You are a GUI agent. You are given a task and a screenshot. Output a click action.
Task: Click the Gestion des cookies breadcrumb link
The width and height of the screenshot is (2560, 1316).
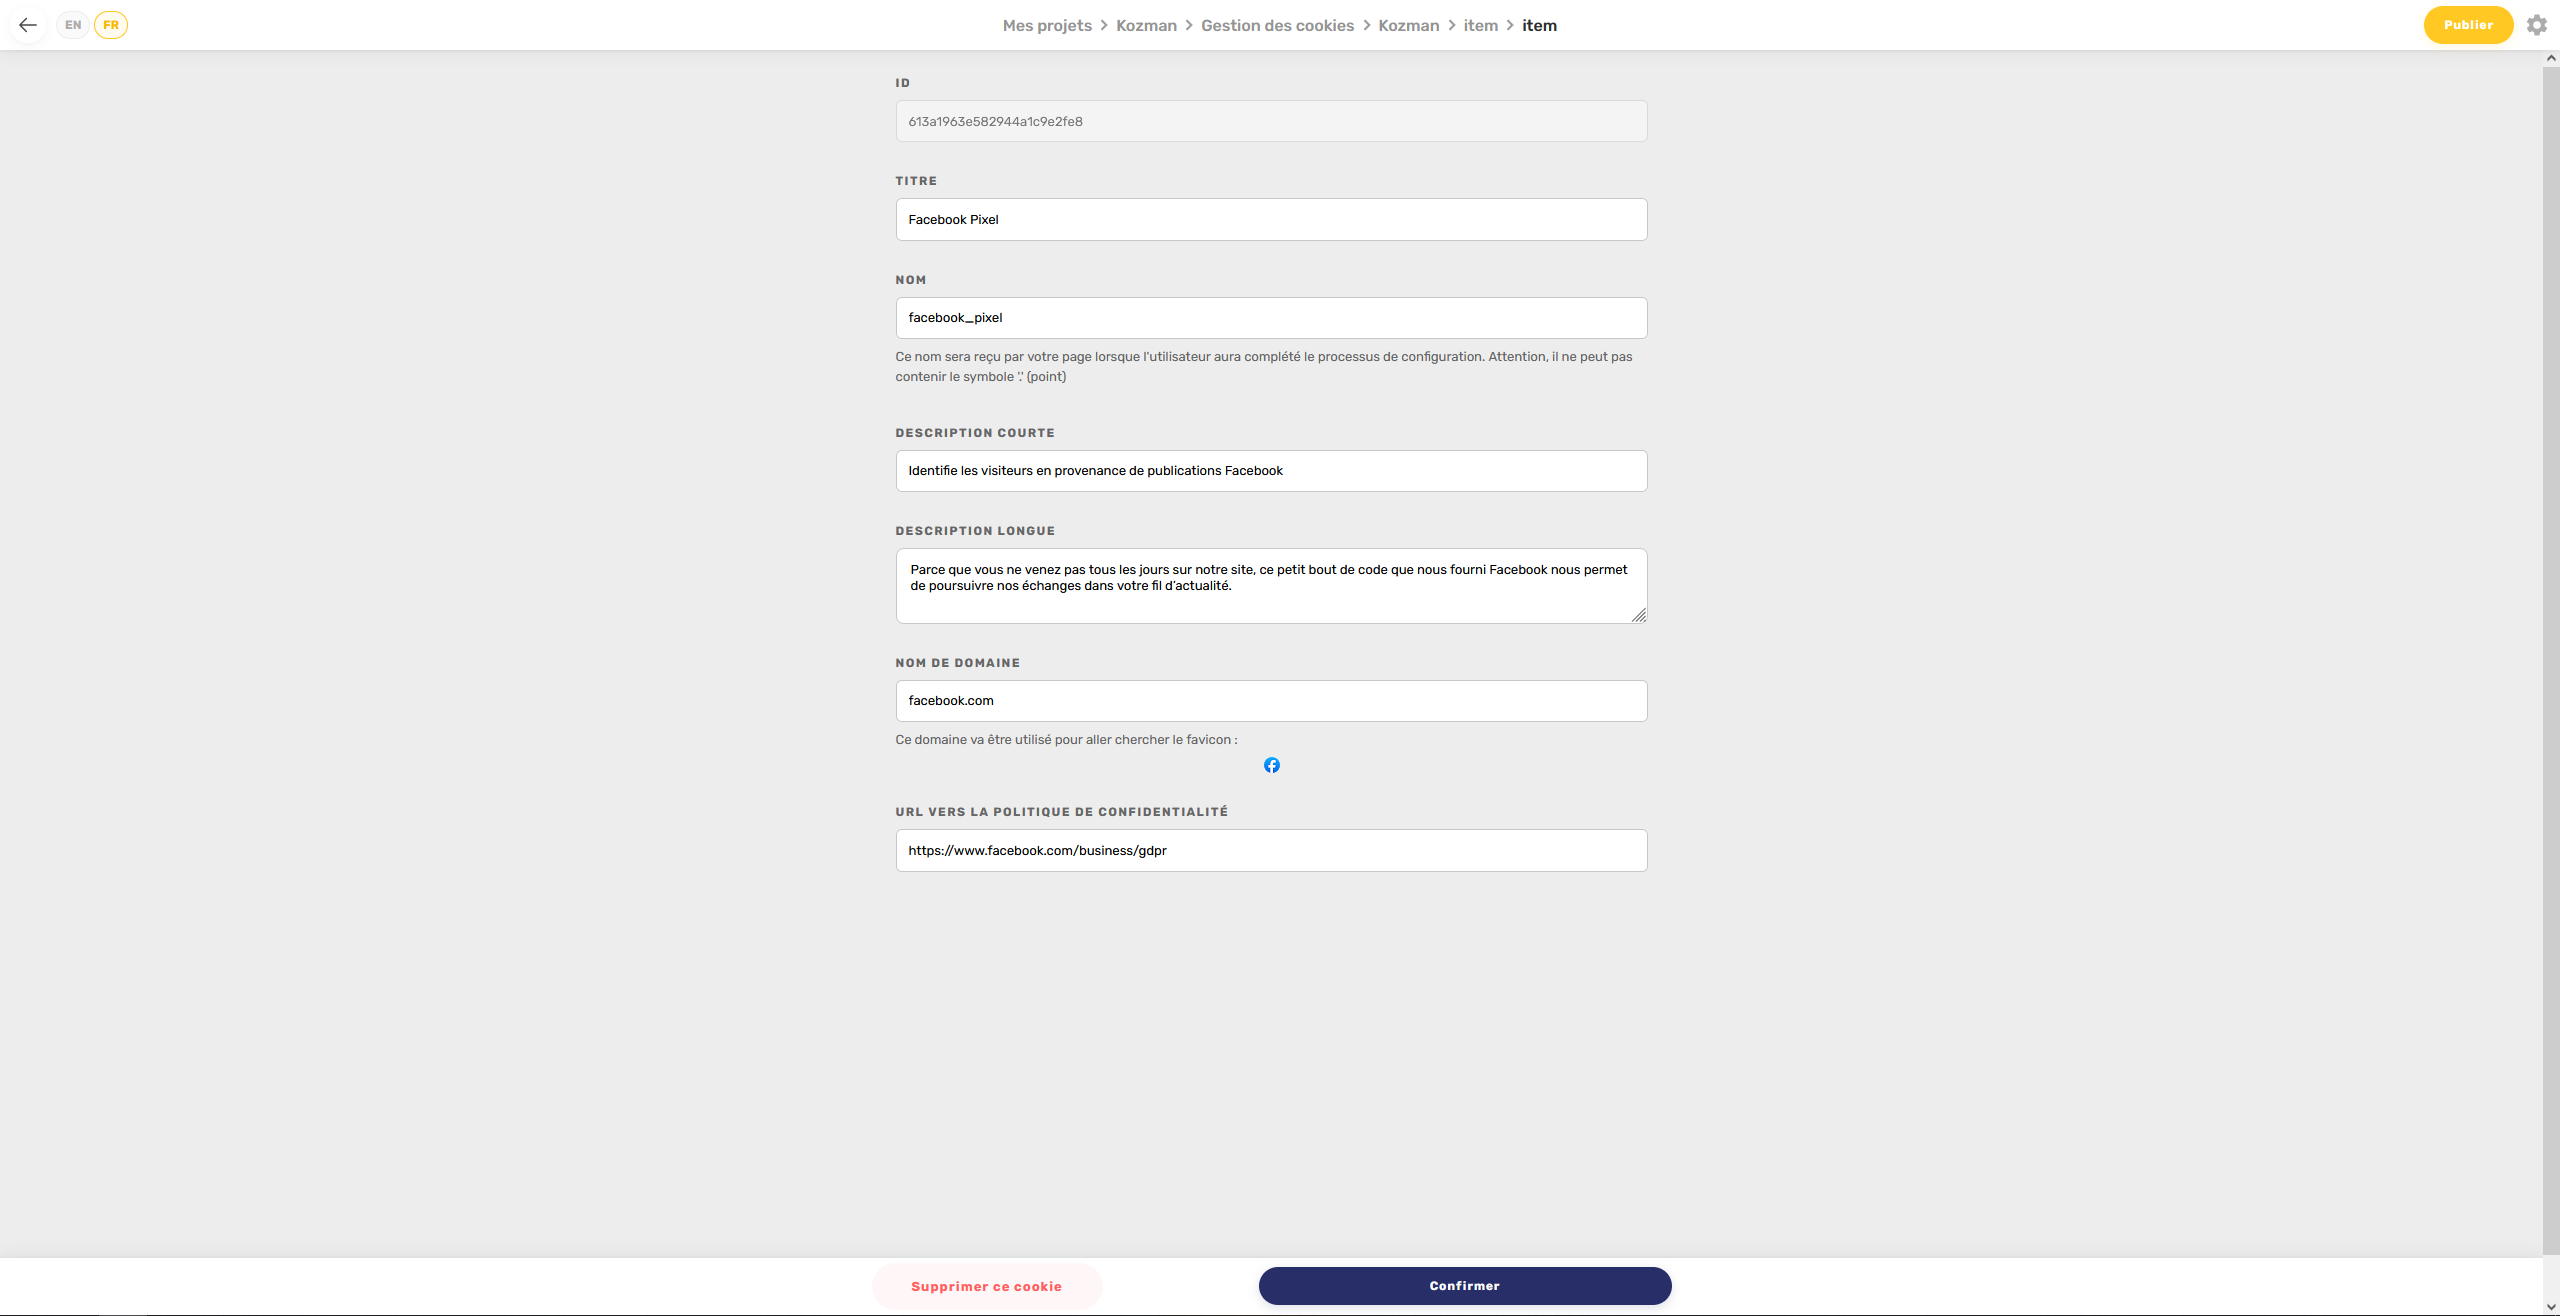(x=1277, y=25)
